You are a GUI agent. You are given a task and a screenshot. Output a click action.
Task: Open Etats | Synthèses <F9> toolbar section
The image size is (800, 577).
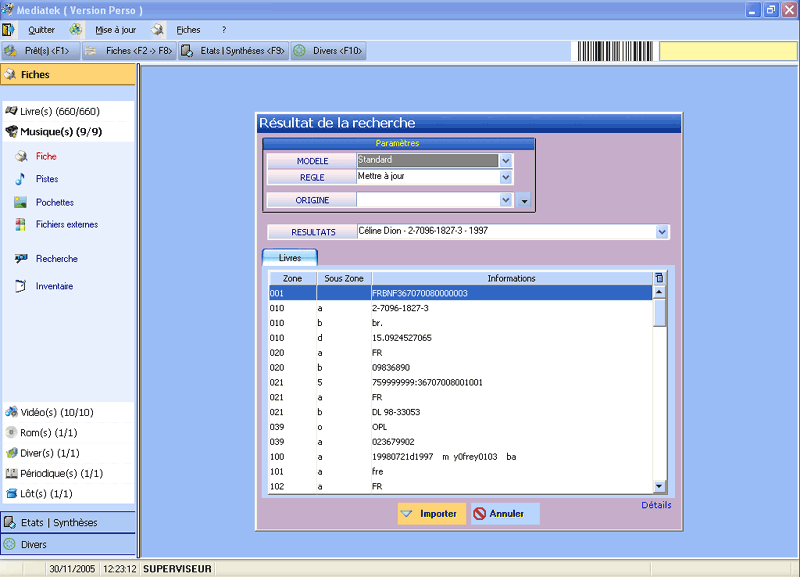[234, 51]
